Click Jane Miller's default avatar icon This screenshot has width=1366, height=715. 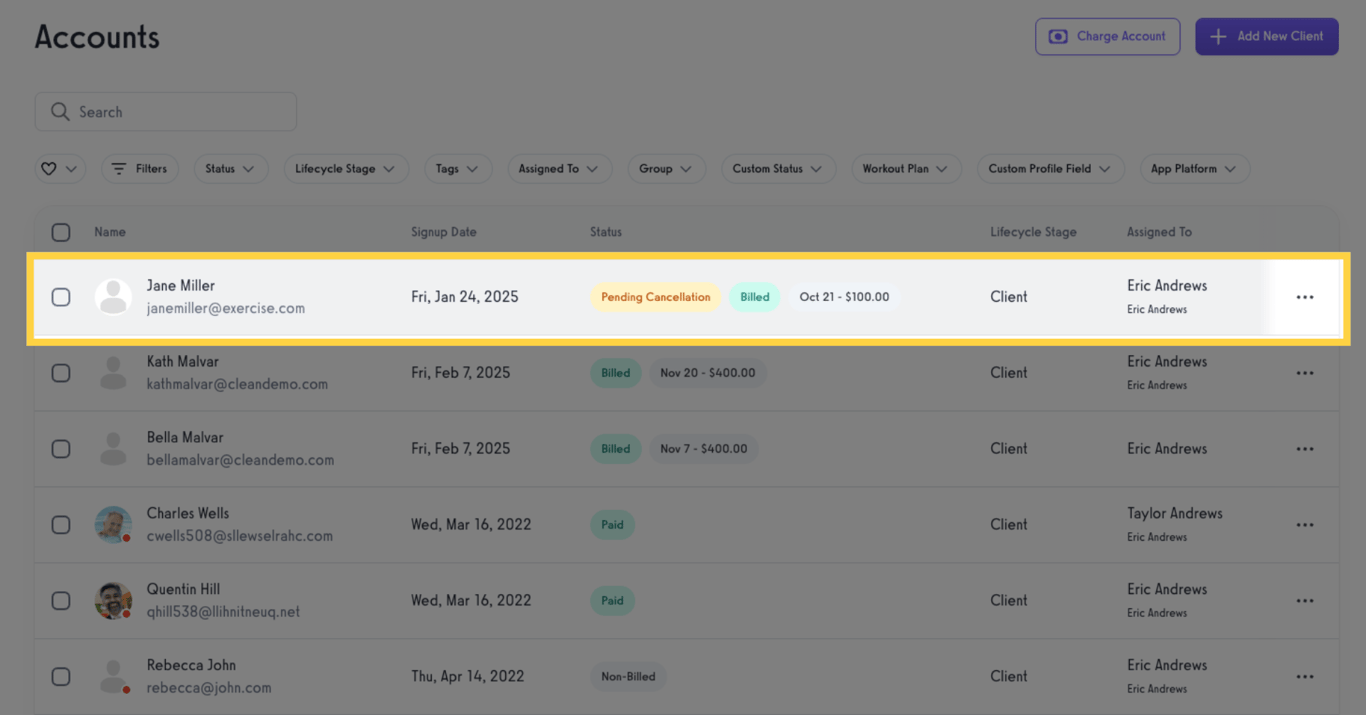[x=113, y=297]
